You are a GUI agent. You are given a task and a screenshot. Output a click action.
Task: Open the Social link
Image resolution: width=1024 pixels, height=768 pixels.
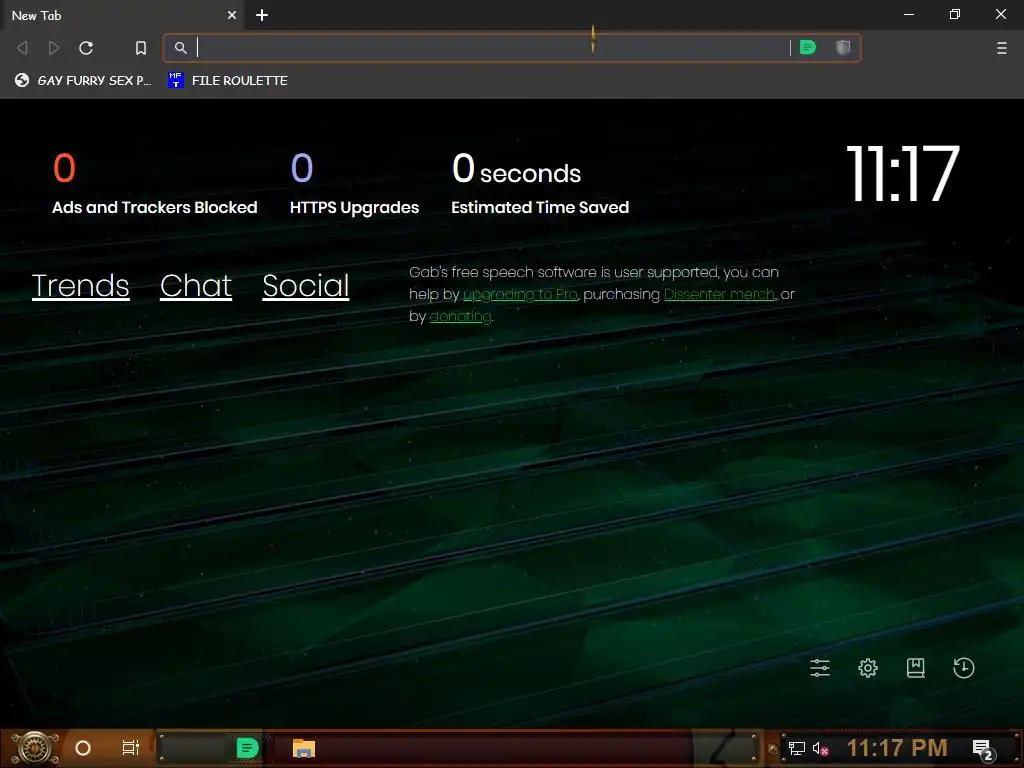click(306, 286)
